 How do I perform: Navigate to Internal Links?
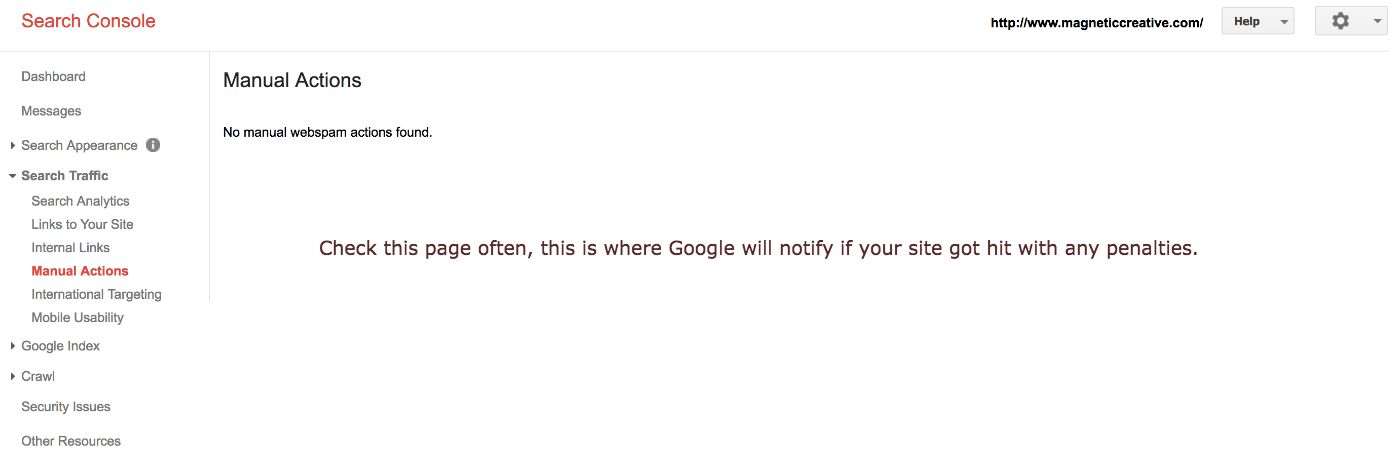coord(70,247)
